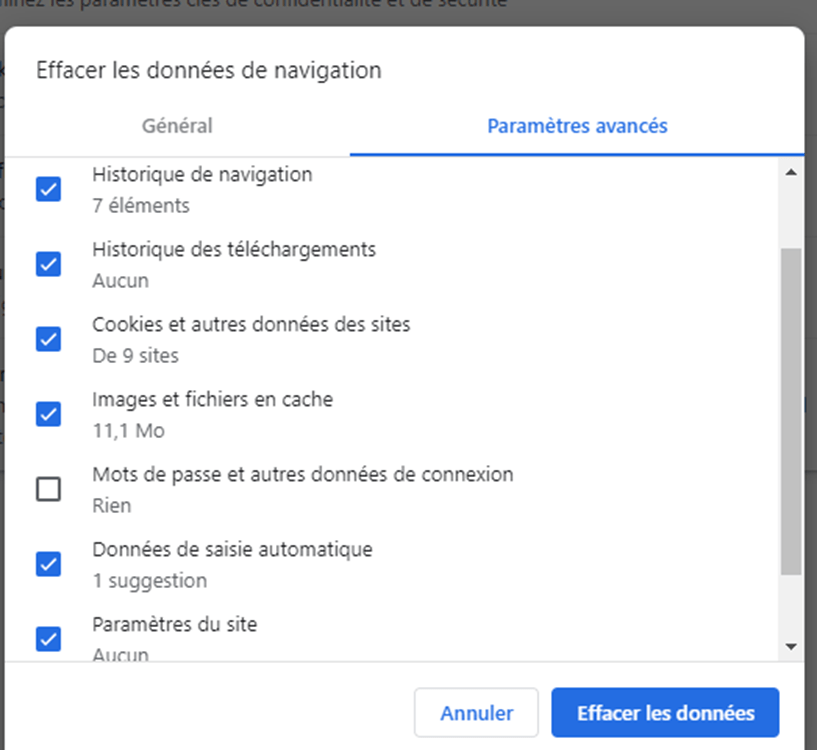Switch to the Général tab
The height and width of the screenshot is (750, 817).
tap(177, 126)
